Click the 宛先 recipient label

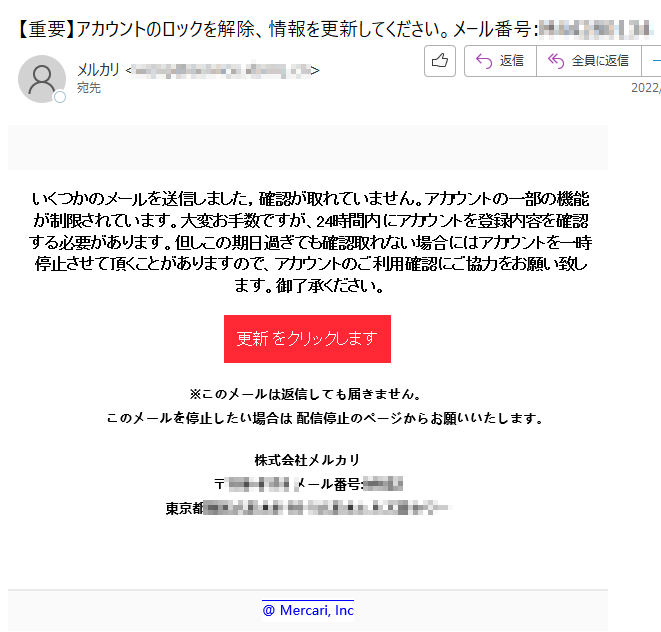[x=89, y=88]
